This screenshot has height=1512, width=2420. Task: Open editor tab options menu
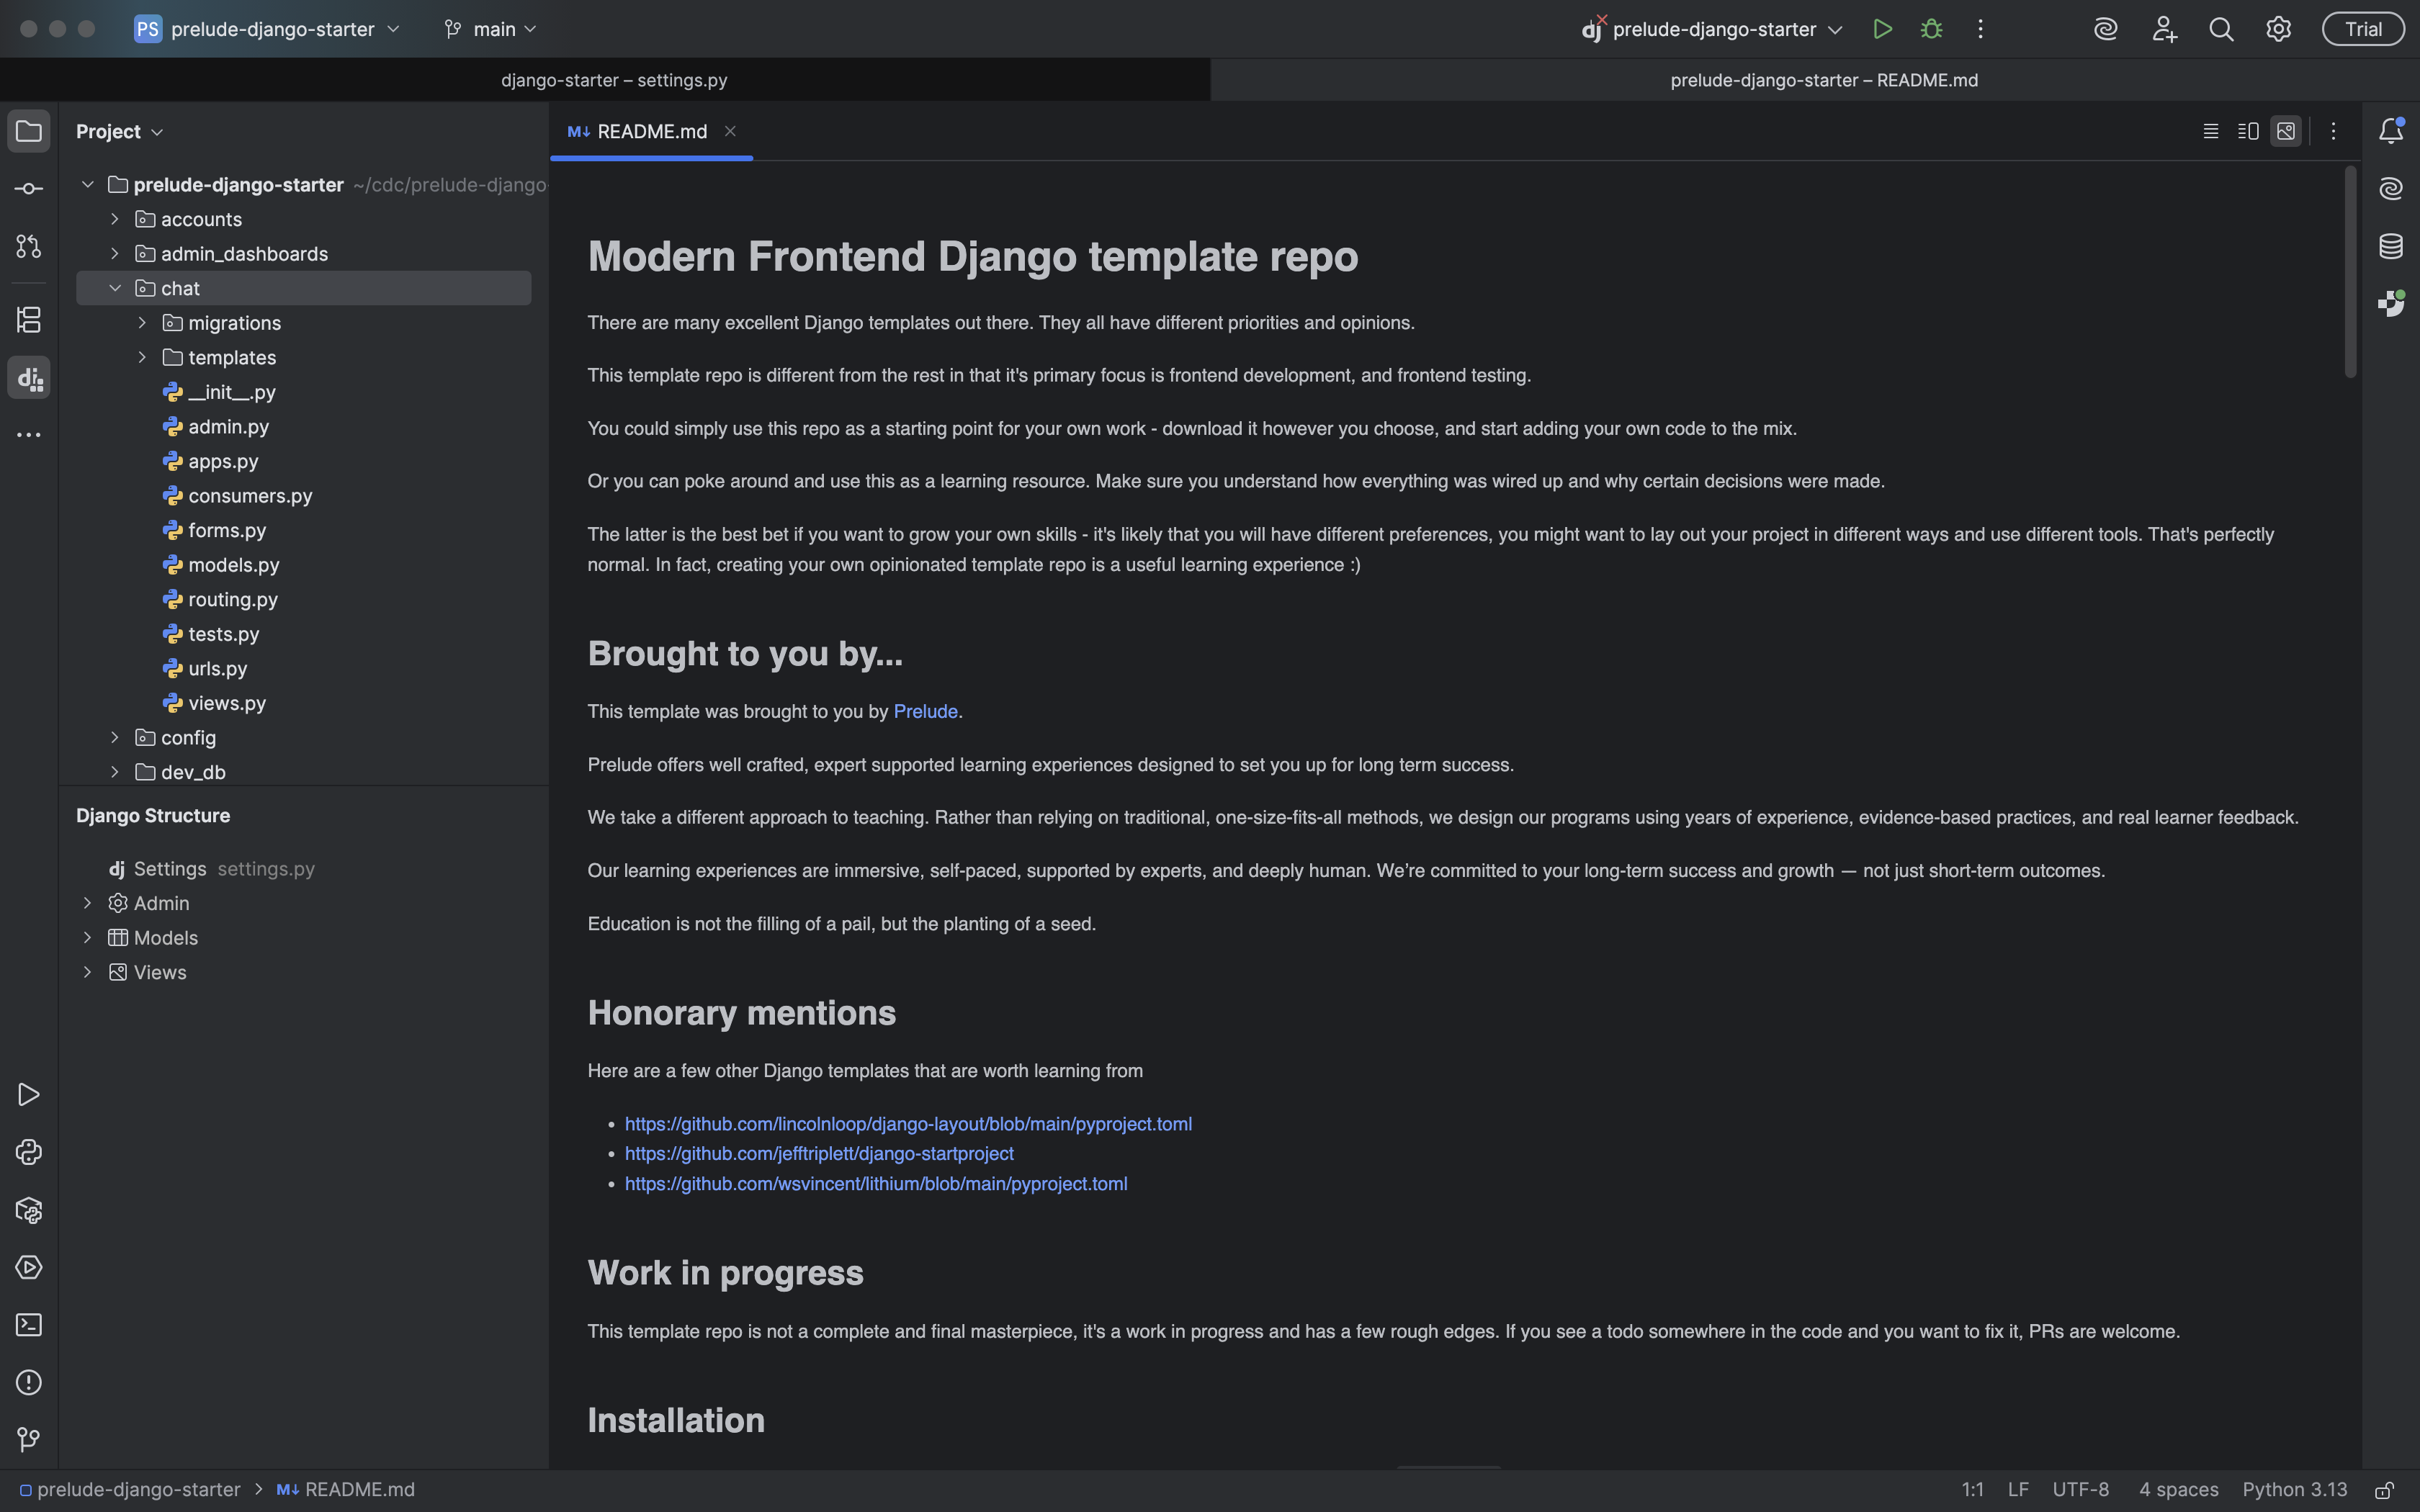2333,131
